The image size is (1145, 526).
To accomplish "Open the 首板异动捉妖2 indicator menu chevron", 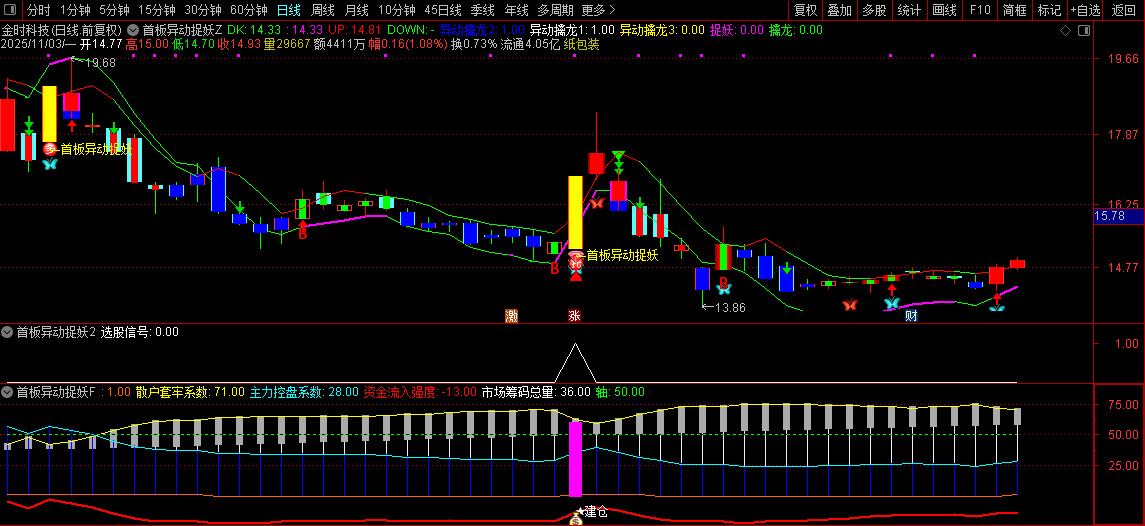I will coord(7,332).
